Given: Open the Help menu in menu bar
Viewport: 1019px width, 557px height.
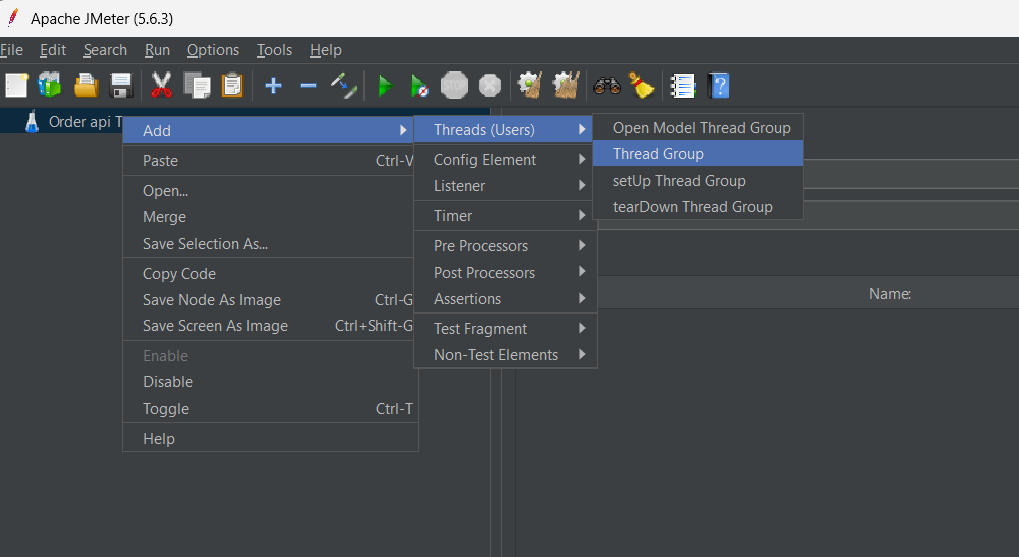Looking at the screenshot, I should tap(326, 50).
